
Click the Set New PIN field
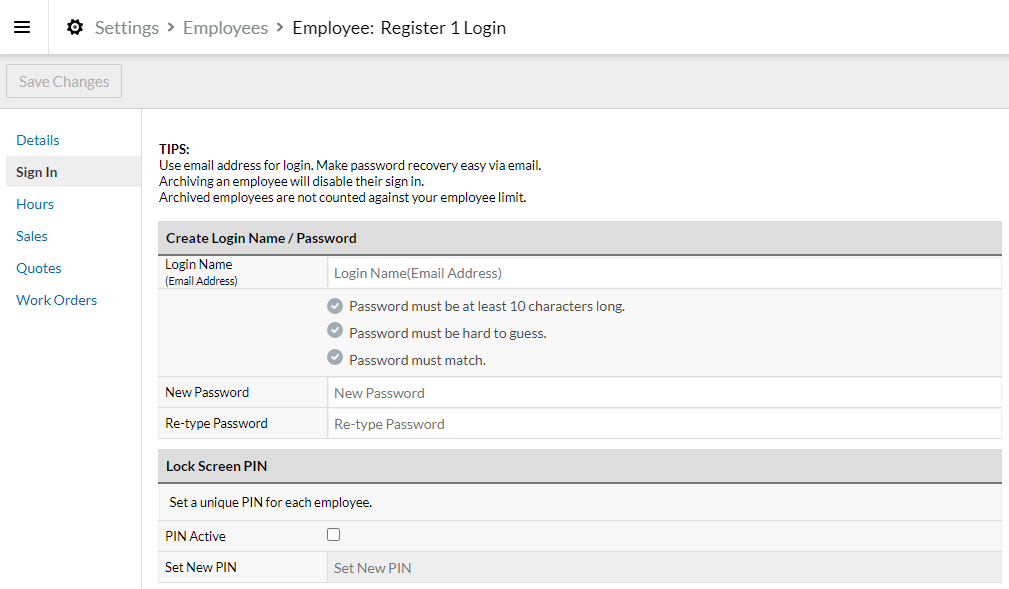click(x=663, y=568)
